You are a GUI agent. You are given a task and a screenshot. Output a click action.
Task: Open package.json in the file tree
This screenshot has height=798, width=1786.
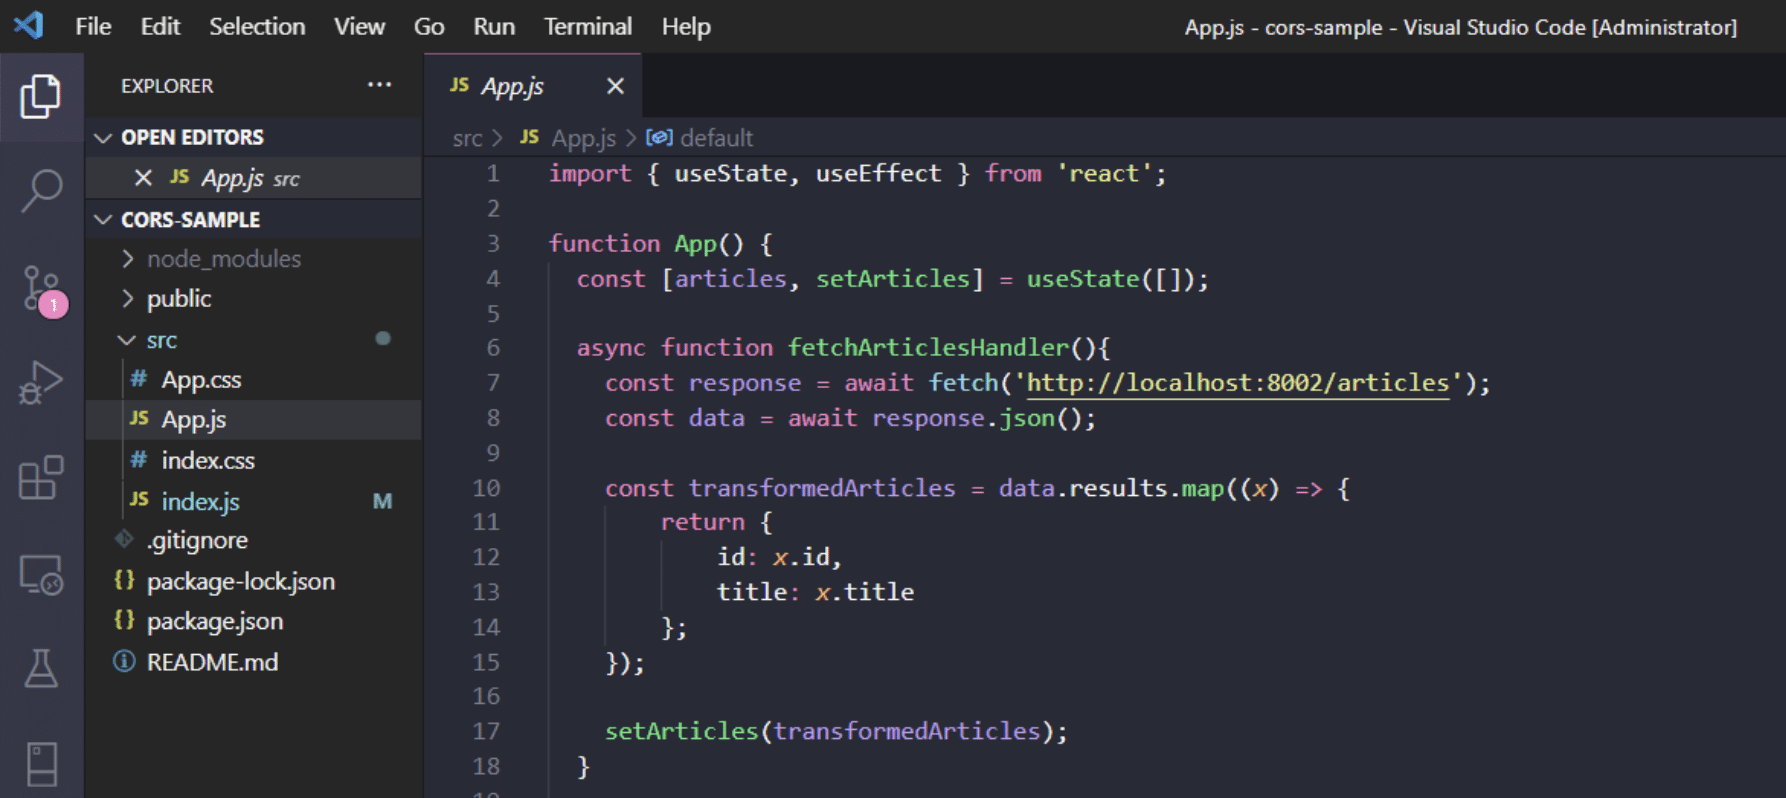pyautogui.click(x=215, y=621)
